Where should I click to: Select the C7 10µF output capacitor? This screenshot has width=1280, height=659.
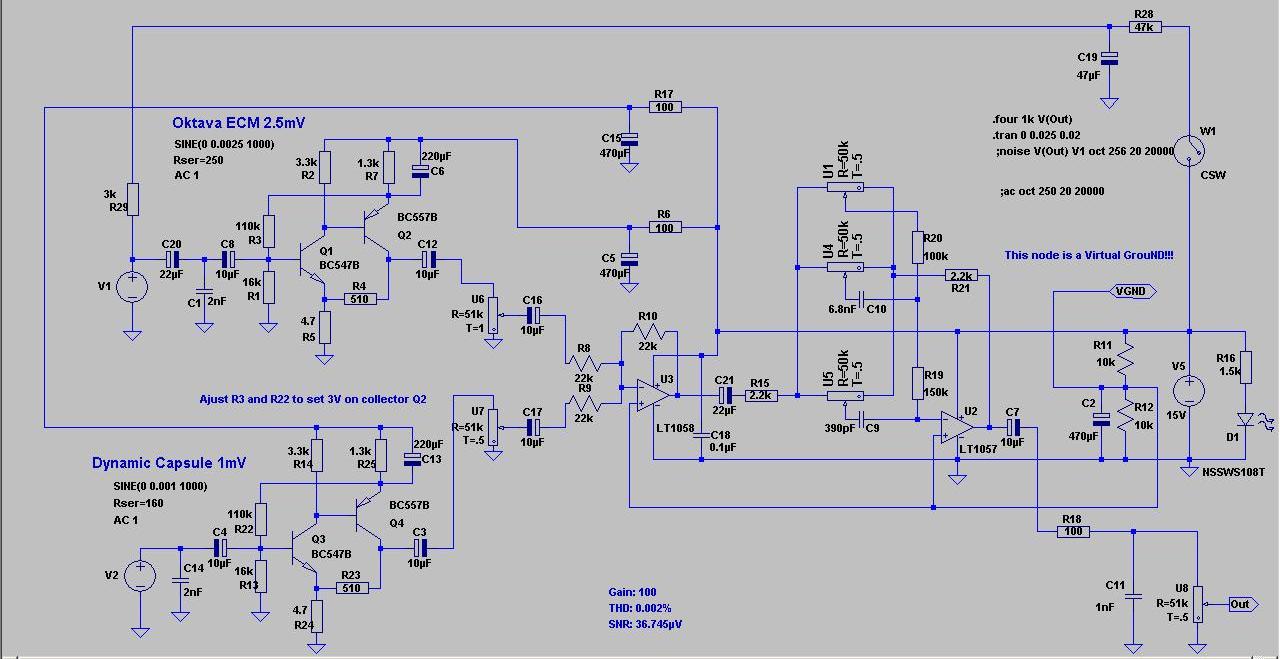click(1013, 427)
